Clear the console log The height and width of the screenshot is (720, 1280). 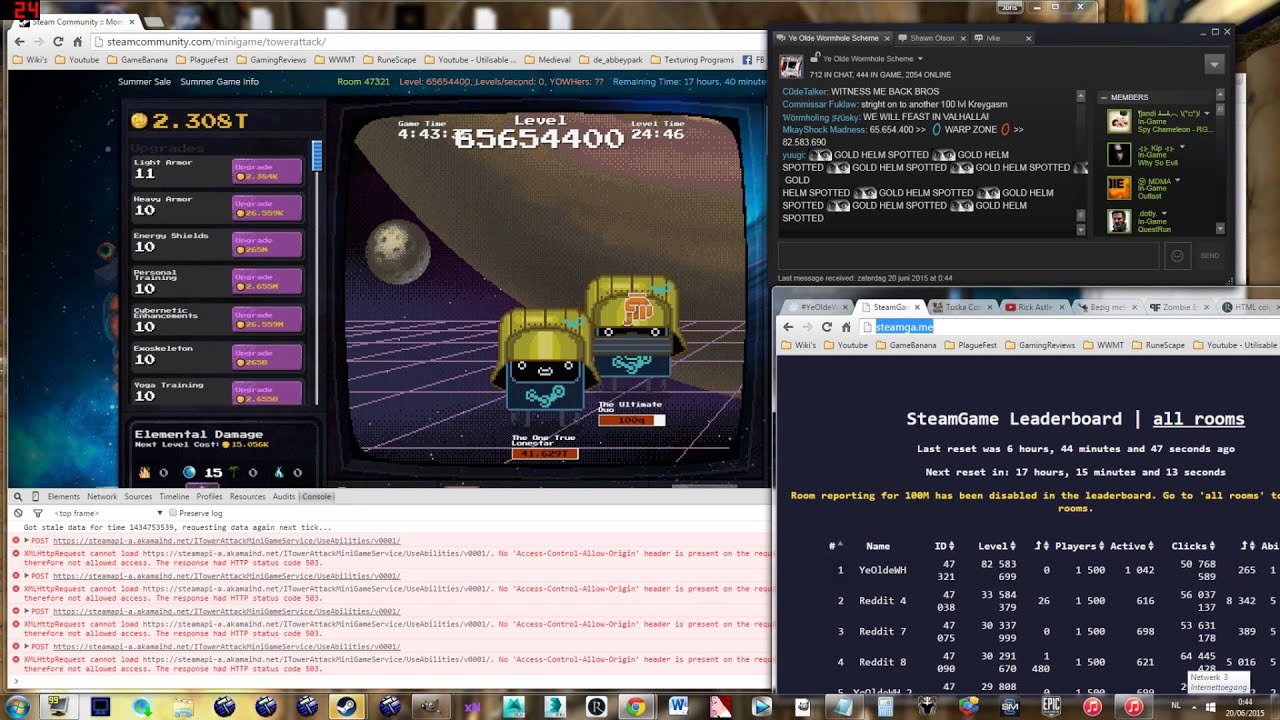tap(17, 513)
